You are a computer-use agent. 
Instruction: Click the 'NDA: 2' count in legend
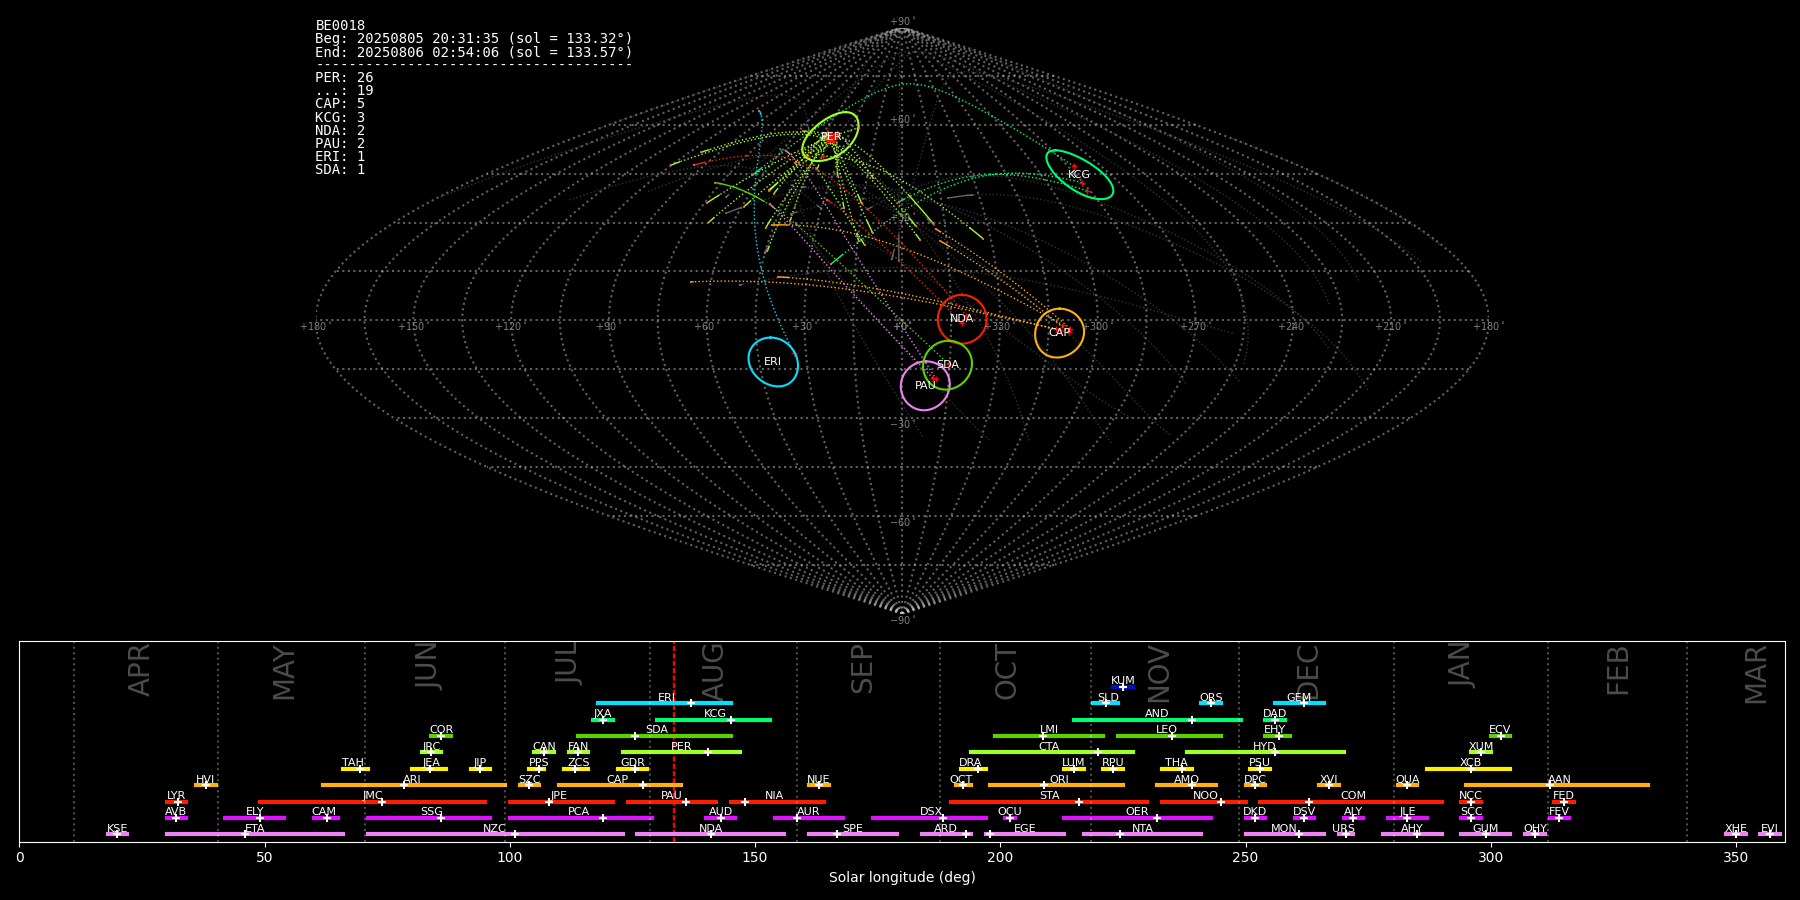340,130
